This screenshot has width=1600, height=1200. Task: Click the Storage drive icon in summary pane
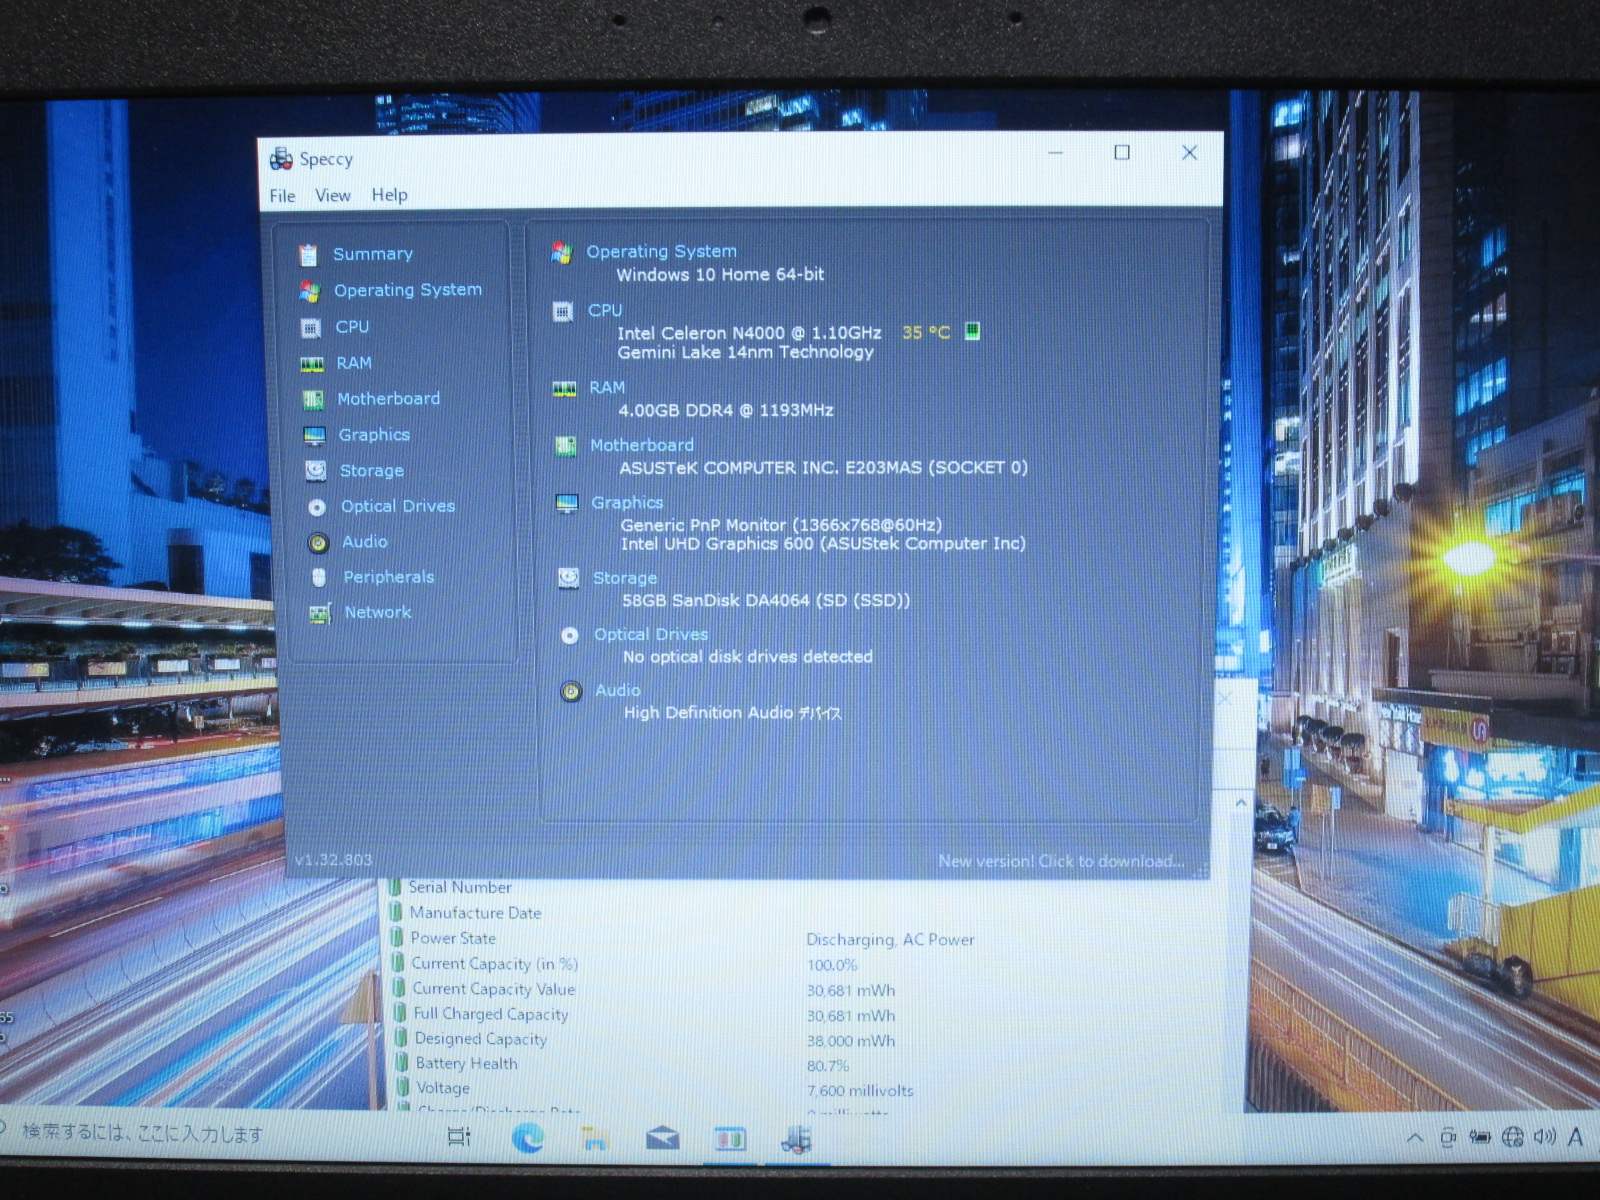(x=569, y=578)
